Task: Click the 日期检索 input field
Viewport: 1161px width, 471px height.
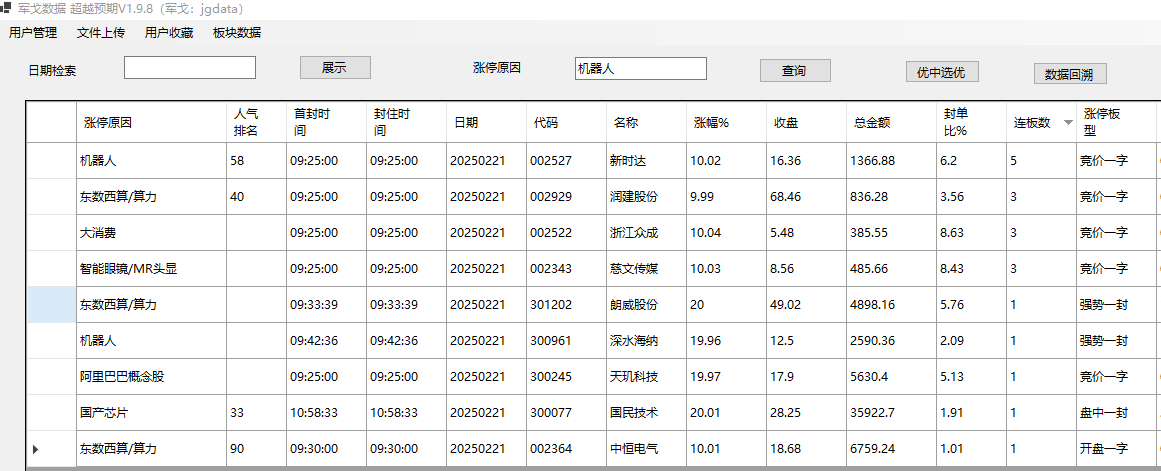Action: [x=190, y=67]
